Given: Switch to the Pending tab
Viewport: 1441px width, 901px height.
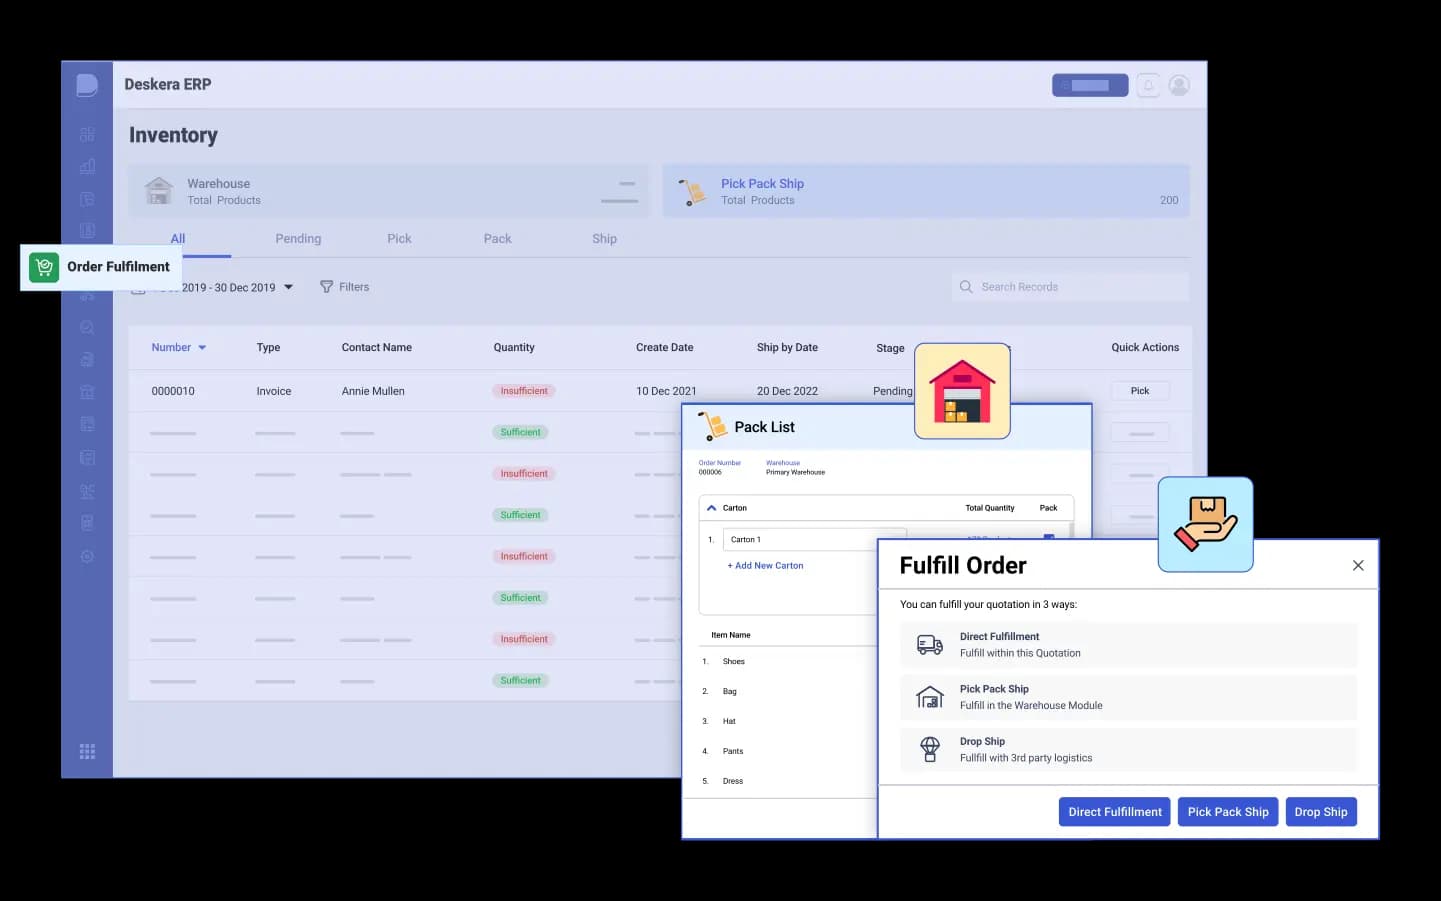Looking at the screenshot, I should [x=298, y=239].
